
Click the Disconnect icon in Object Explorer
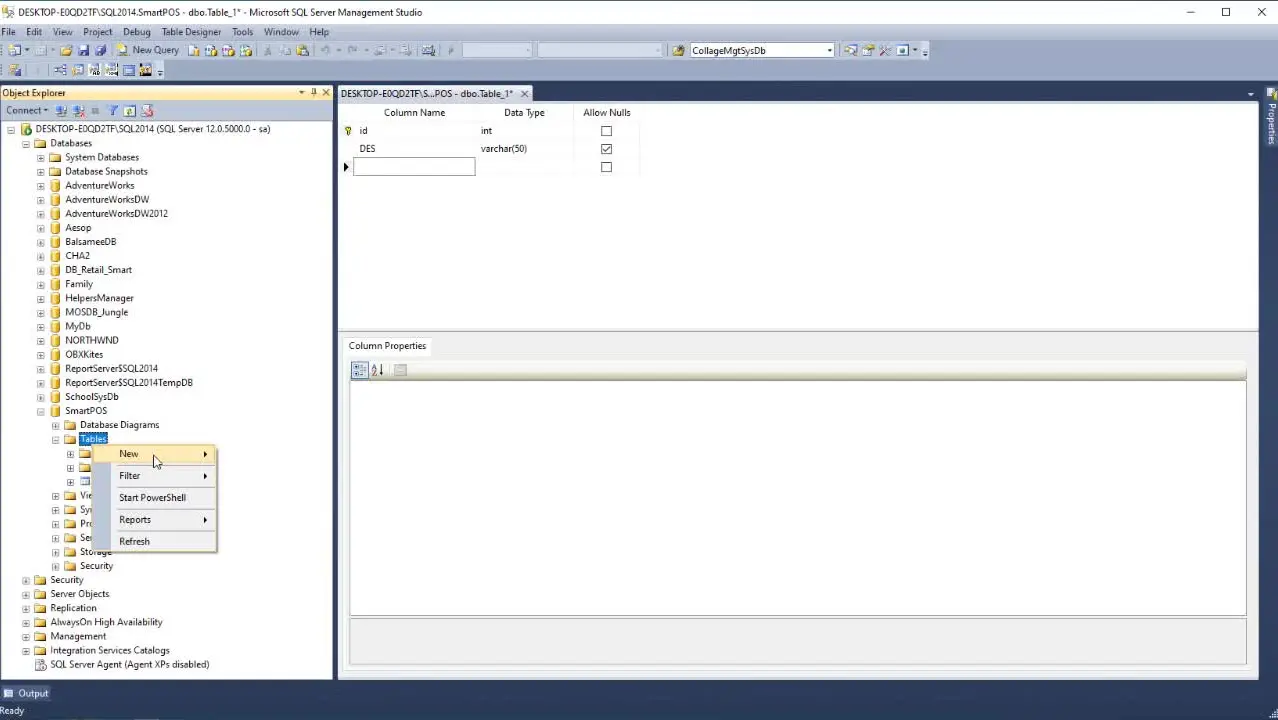pyautogui.click(x=77, y=111)
